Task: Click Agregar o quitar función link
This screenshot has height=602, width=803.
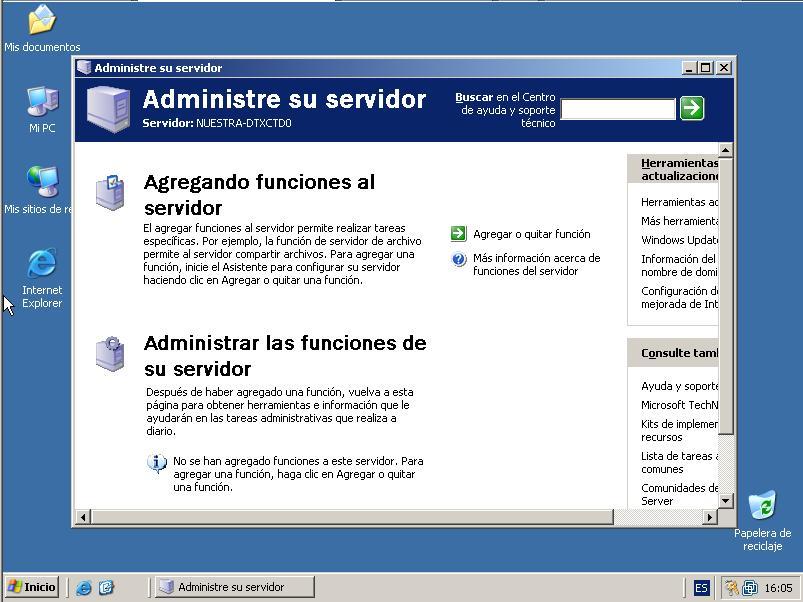Action: pos(532,234)
